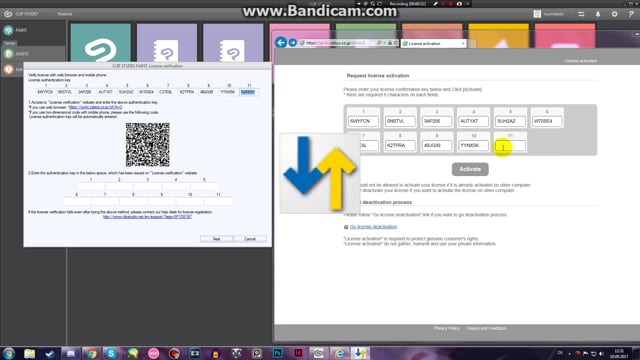
Task: Switch to Clip Studio taskbar icon
Action: [318, 353]
